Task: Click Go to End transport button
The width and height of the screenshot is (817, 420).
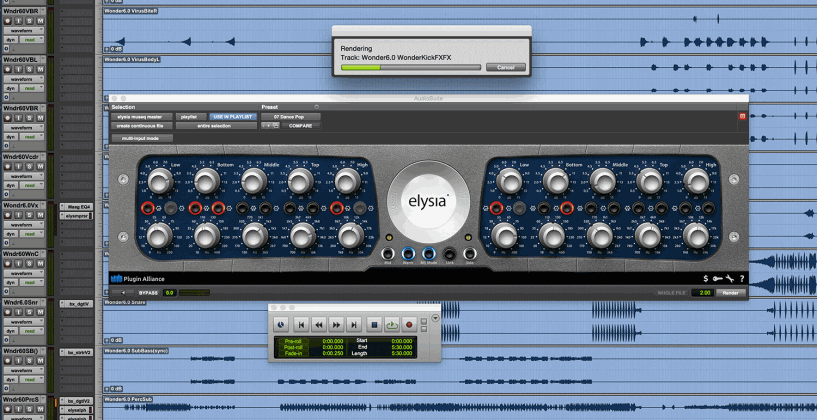Action: tap(354, 325)
